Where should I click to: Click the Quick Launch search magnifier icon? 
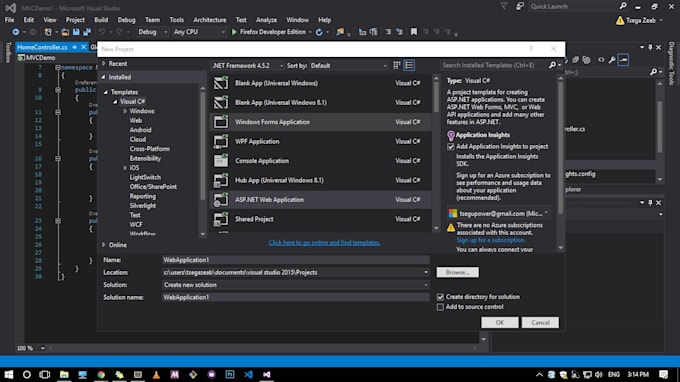(x=623, y=6)
